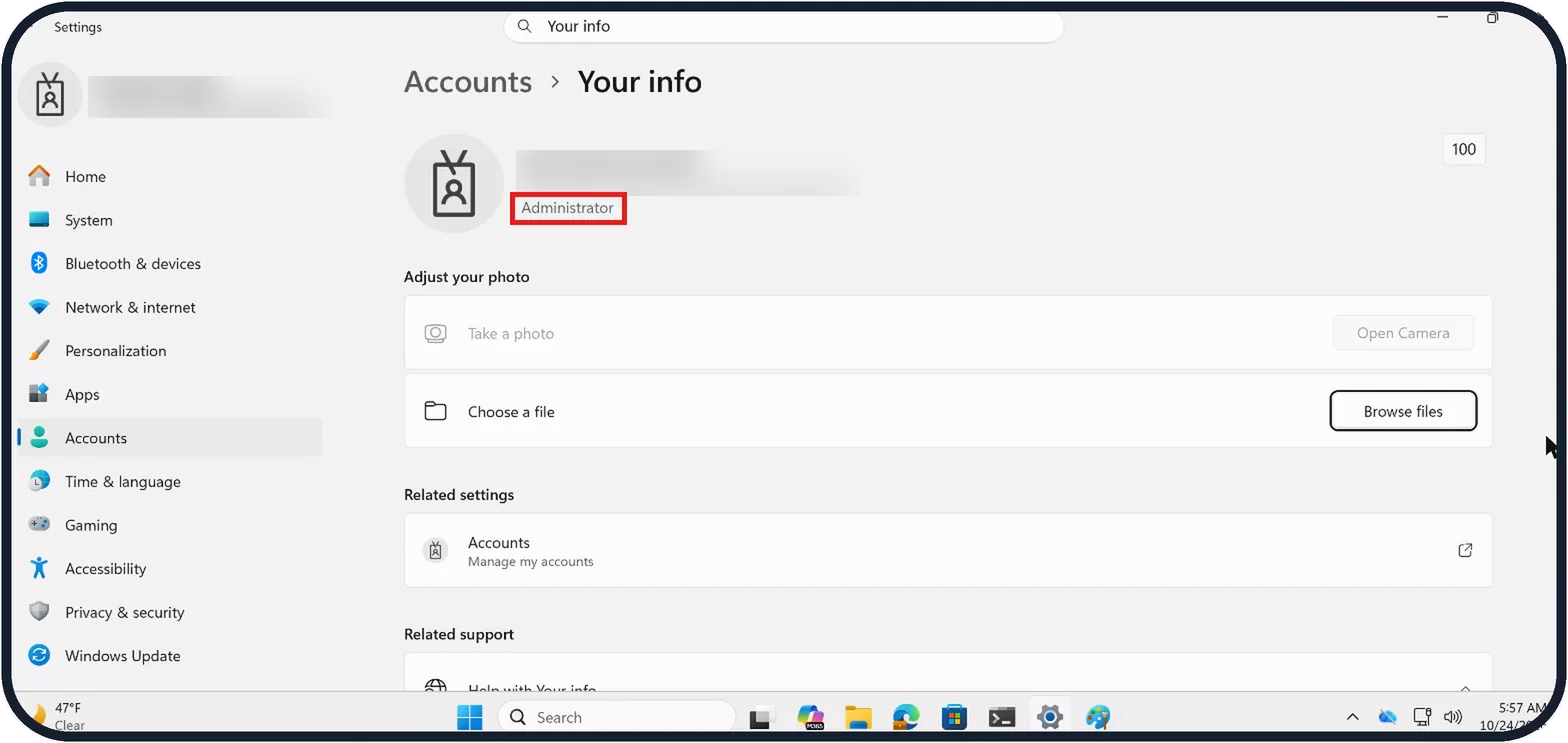
Task: Open Privacy & security settings
Action: coord(170,612)
